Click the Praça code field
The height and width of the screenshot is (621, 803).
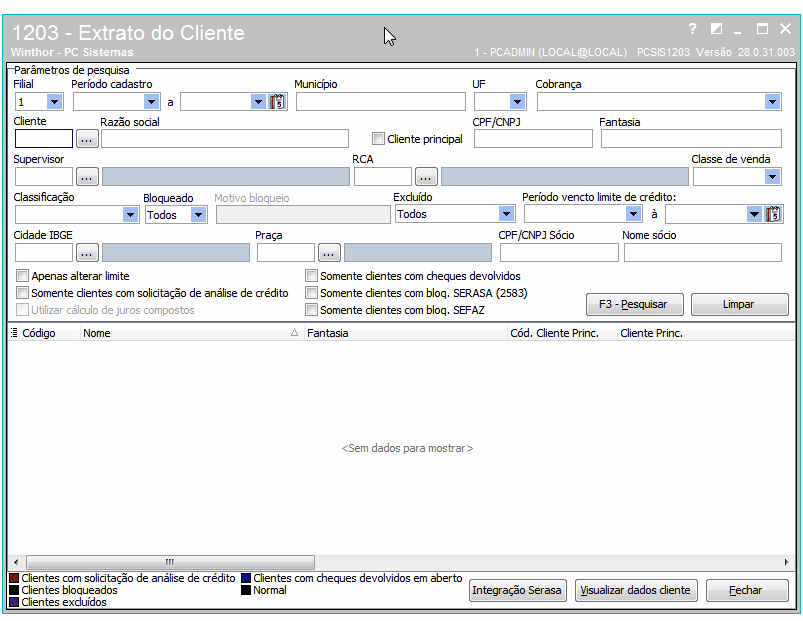tap(285, 253)
